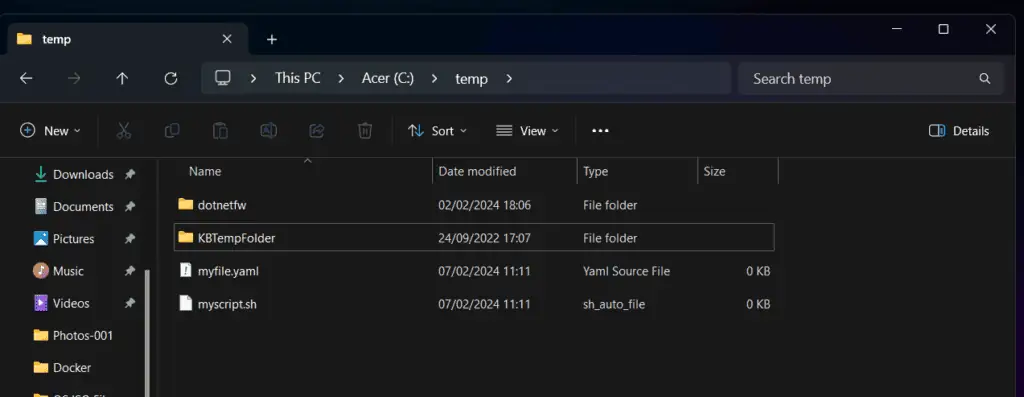Viewport: 1024px width, 397px height.
Task: Open the New dropdown menu
Action: pyautogui.click(x=50, y=131)
